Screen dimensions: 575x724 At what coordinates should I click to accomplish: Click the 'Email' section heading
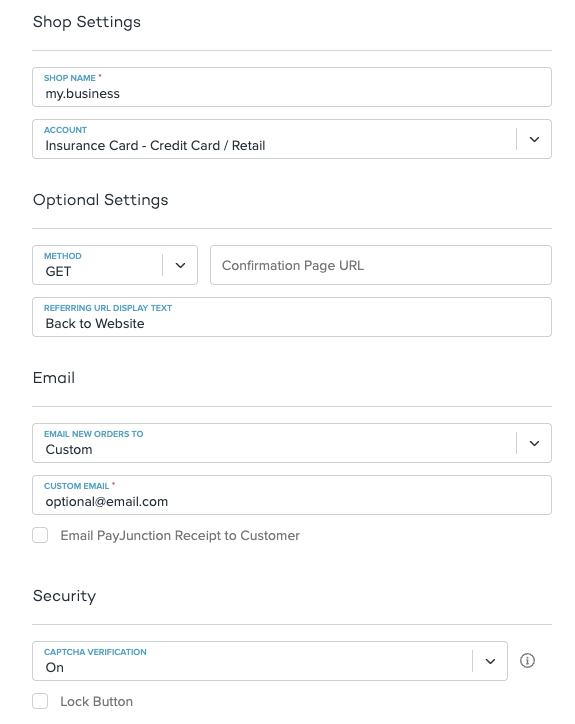click(54, 378)
